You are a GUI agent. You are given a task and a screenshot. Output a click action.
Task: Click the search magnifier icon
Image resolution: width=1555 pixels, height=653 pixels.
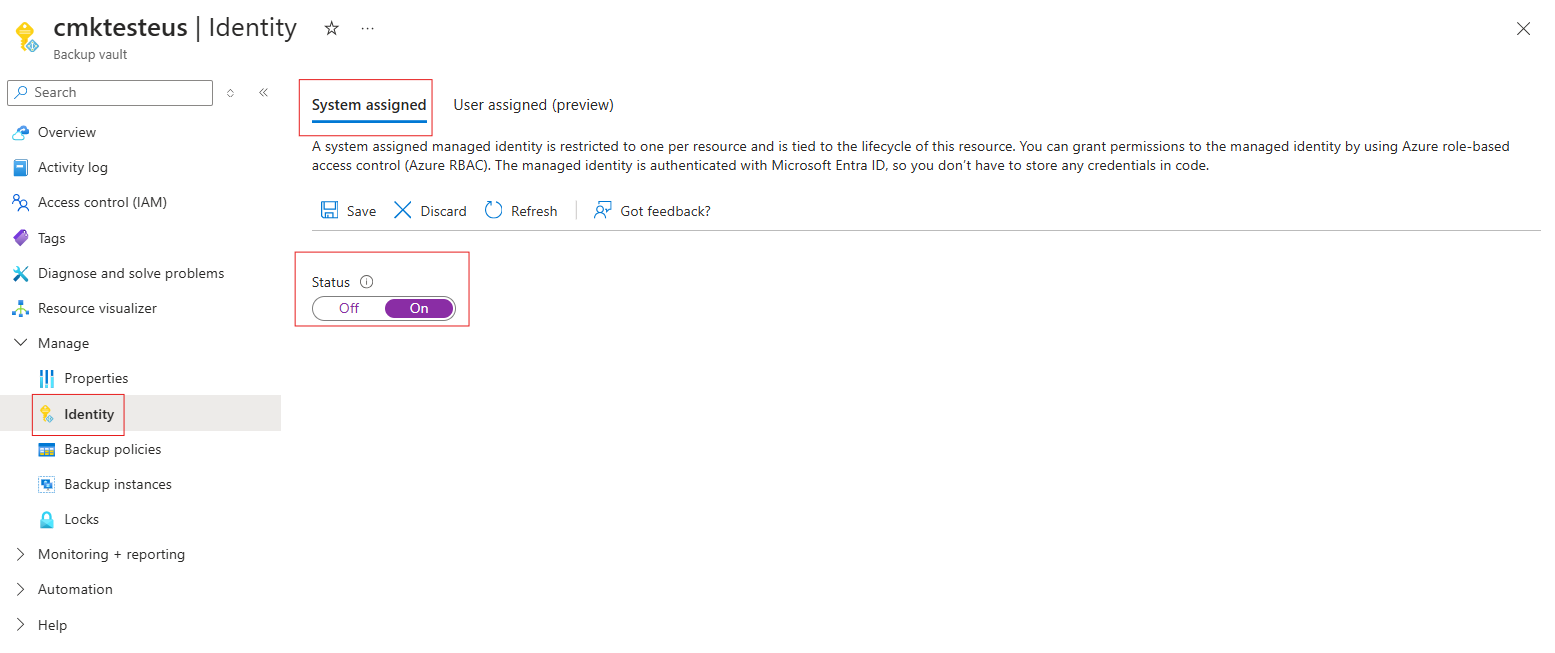[21, 92]
